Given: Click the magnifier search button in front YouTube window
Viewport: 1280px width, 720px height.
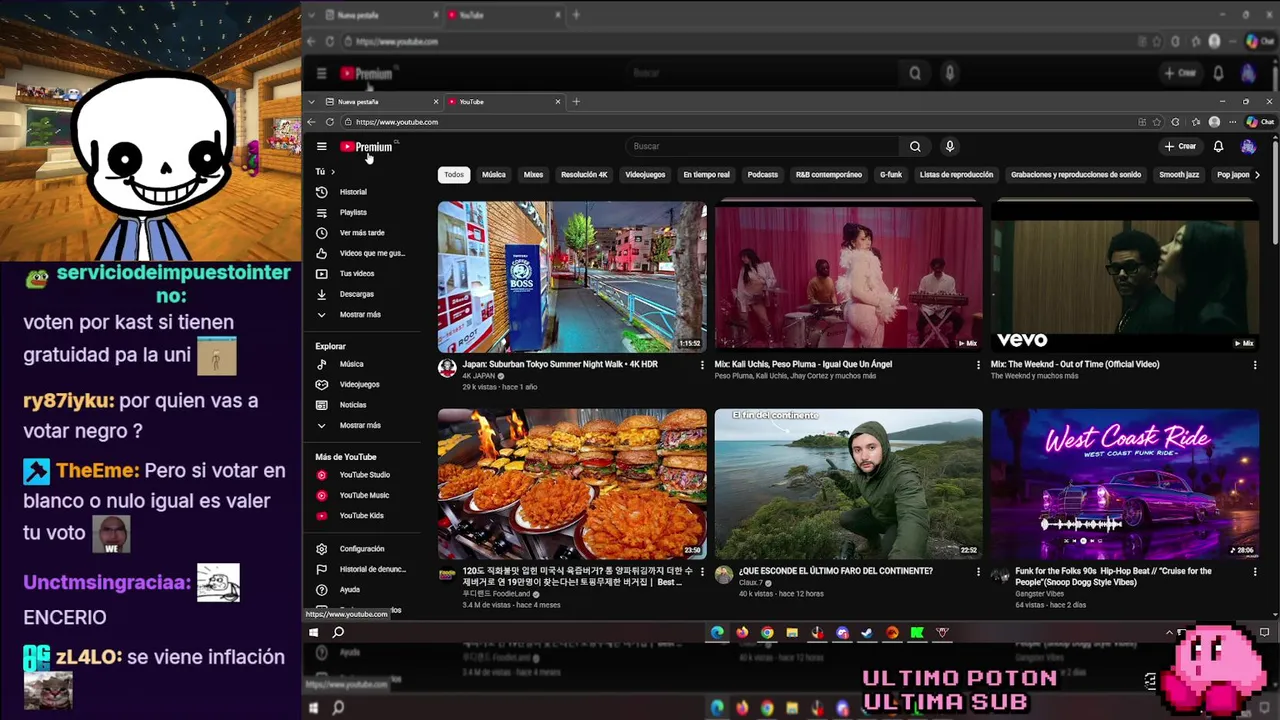Looking at the screenshot, I should (x=915, y=146).
